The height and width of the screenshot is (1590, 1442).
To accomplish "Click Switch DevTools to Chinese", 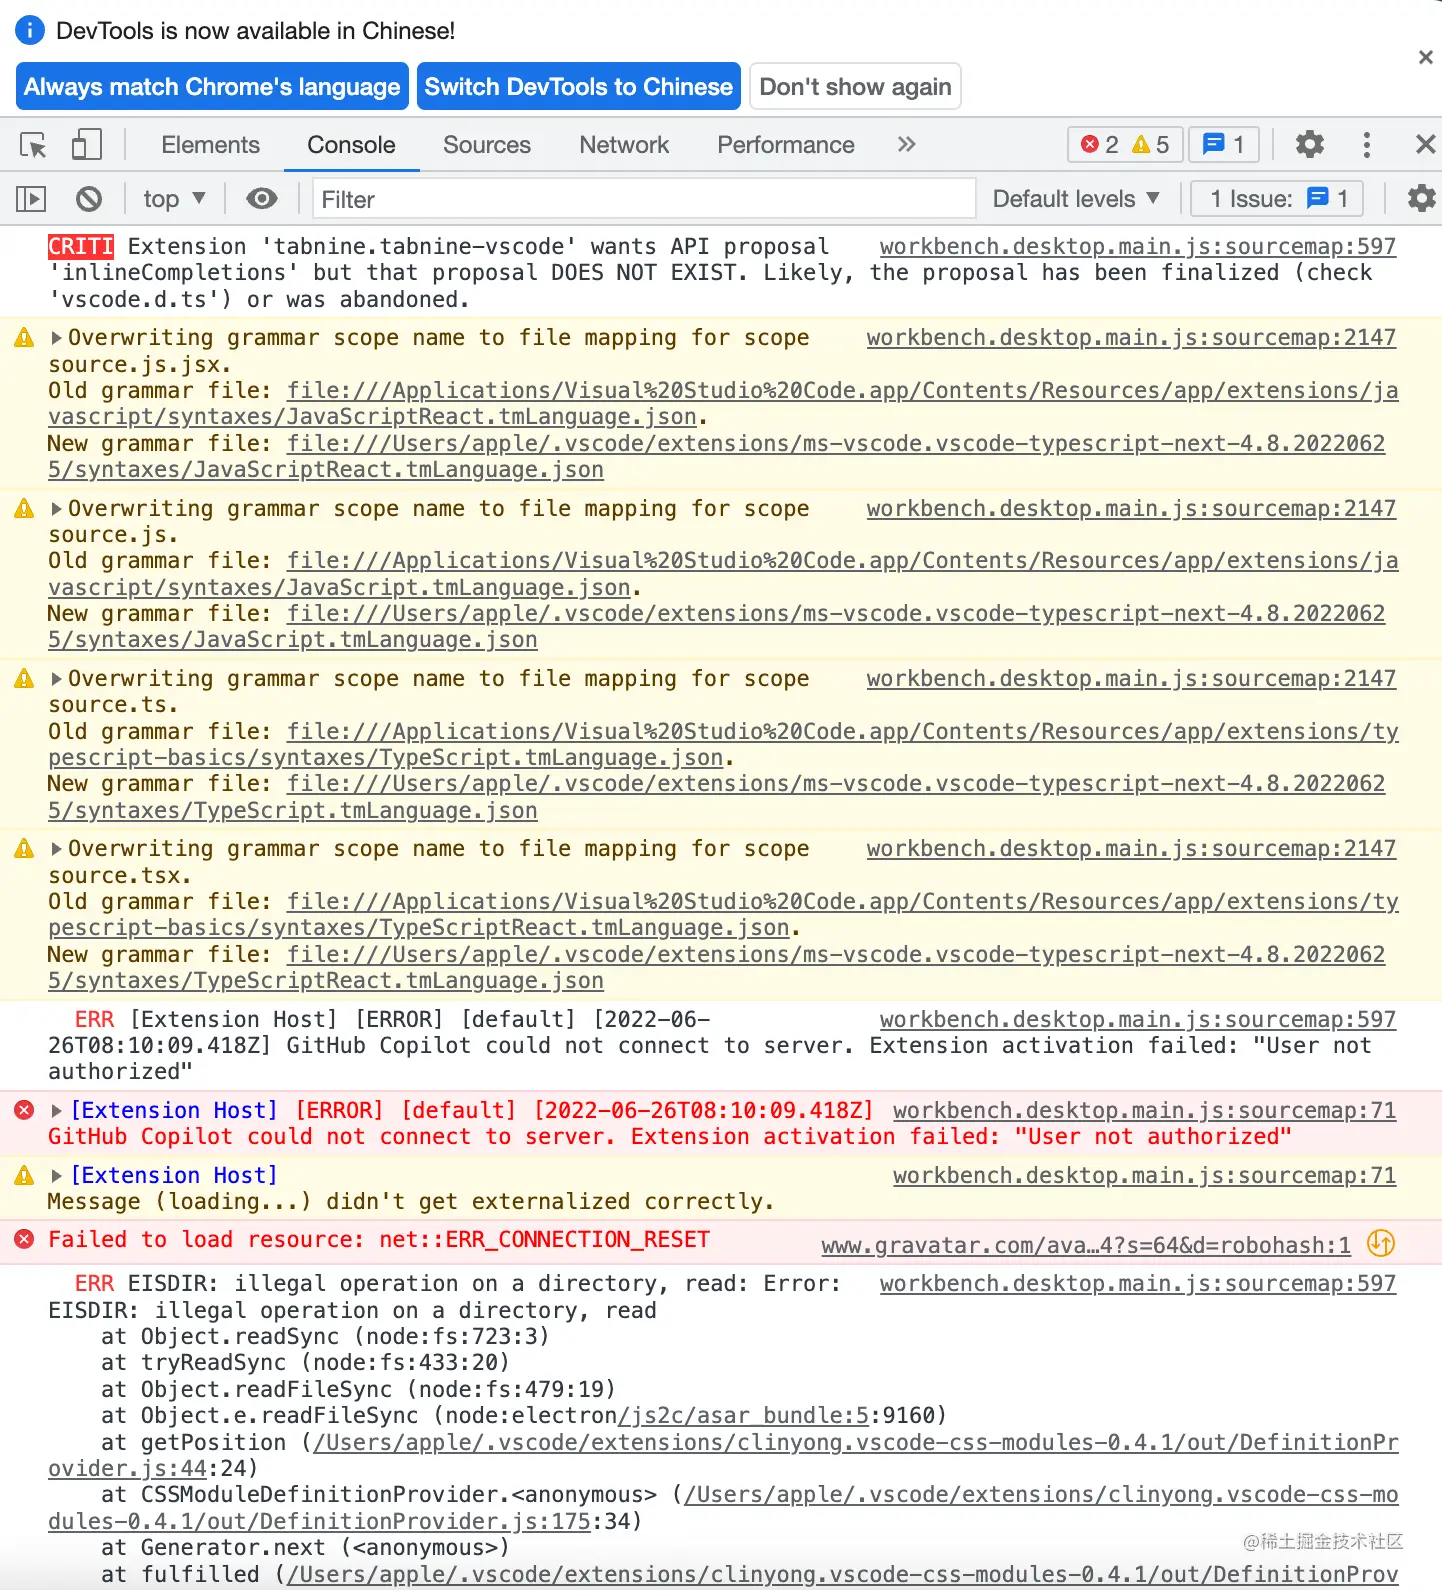I will [x=579, y=87].
